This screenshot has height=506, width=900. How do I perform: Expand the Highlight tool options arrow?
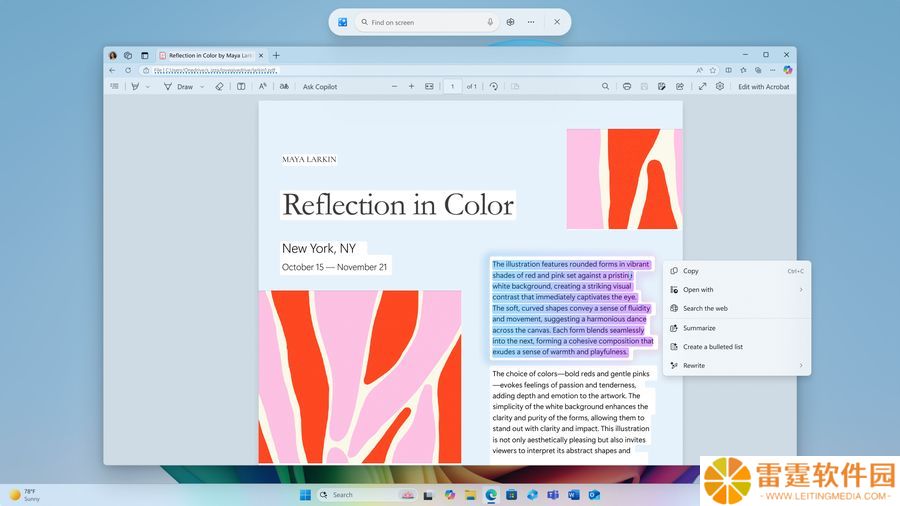coord(148,87)
